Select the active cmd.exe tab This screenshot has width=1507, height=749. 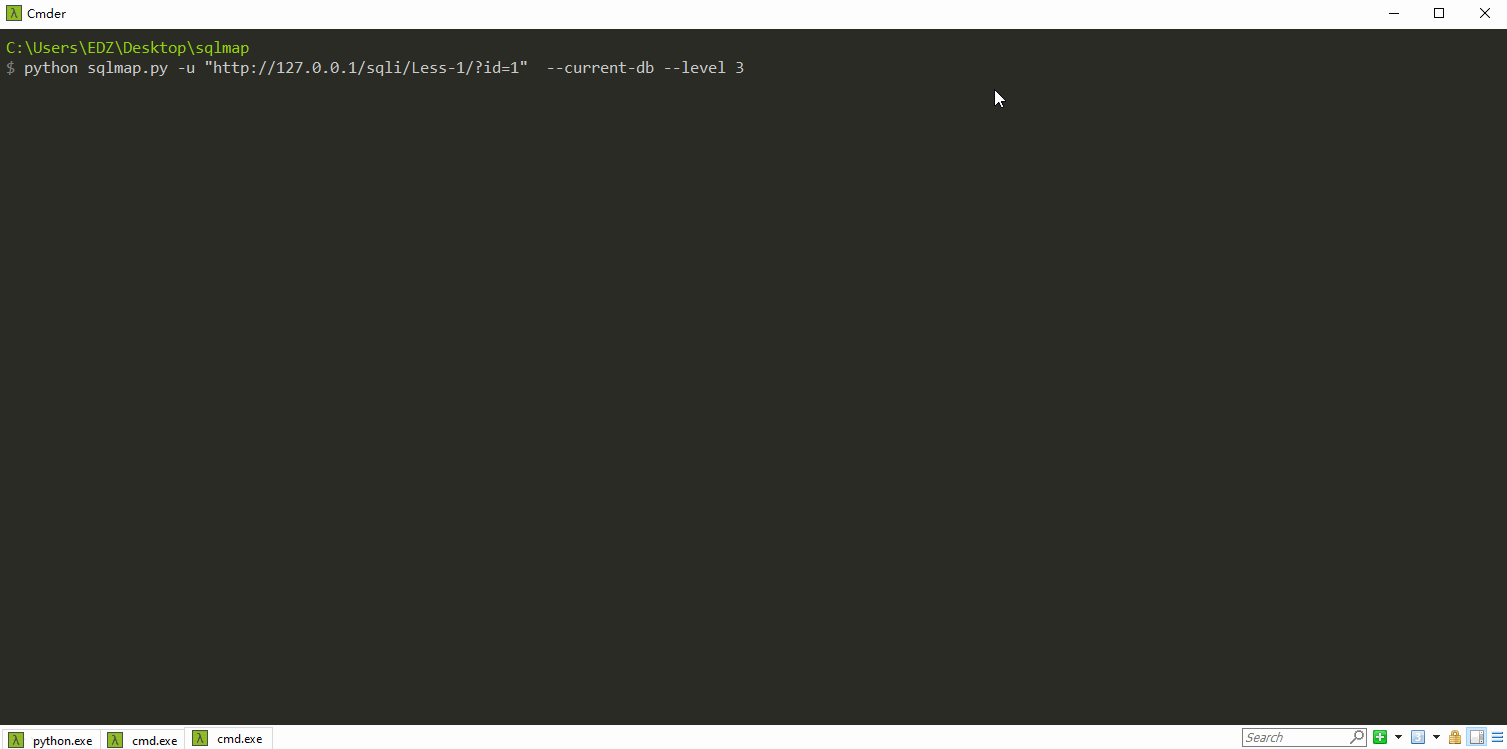(x=229, y=739)
